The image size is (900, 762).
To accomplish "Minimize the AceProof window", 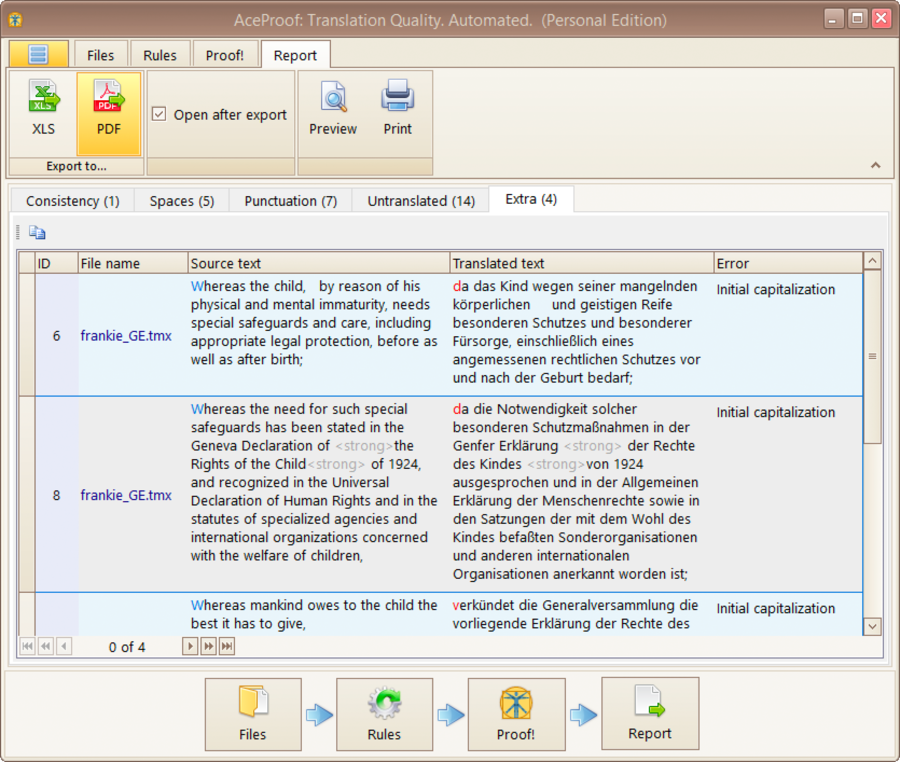I will [x=833, y=18].
